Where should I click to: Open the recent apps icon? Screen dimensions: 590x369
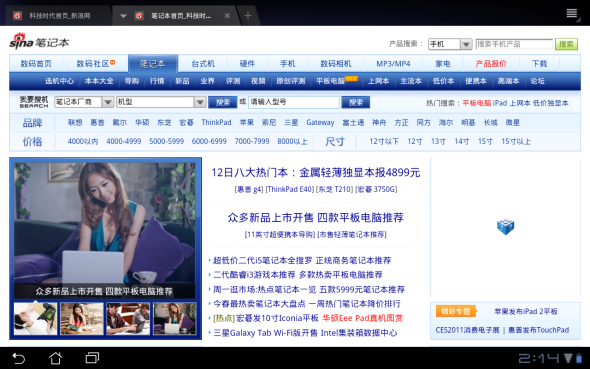pos(92,358)
